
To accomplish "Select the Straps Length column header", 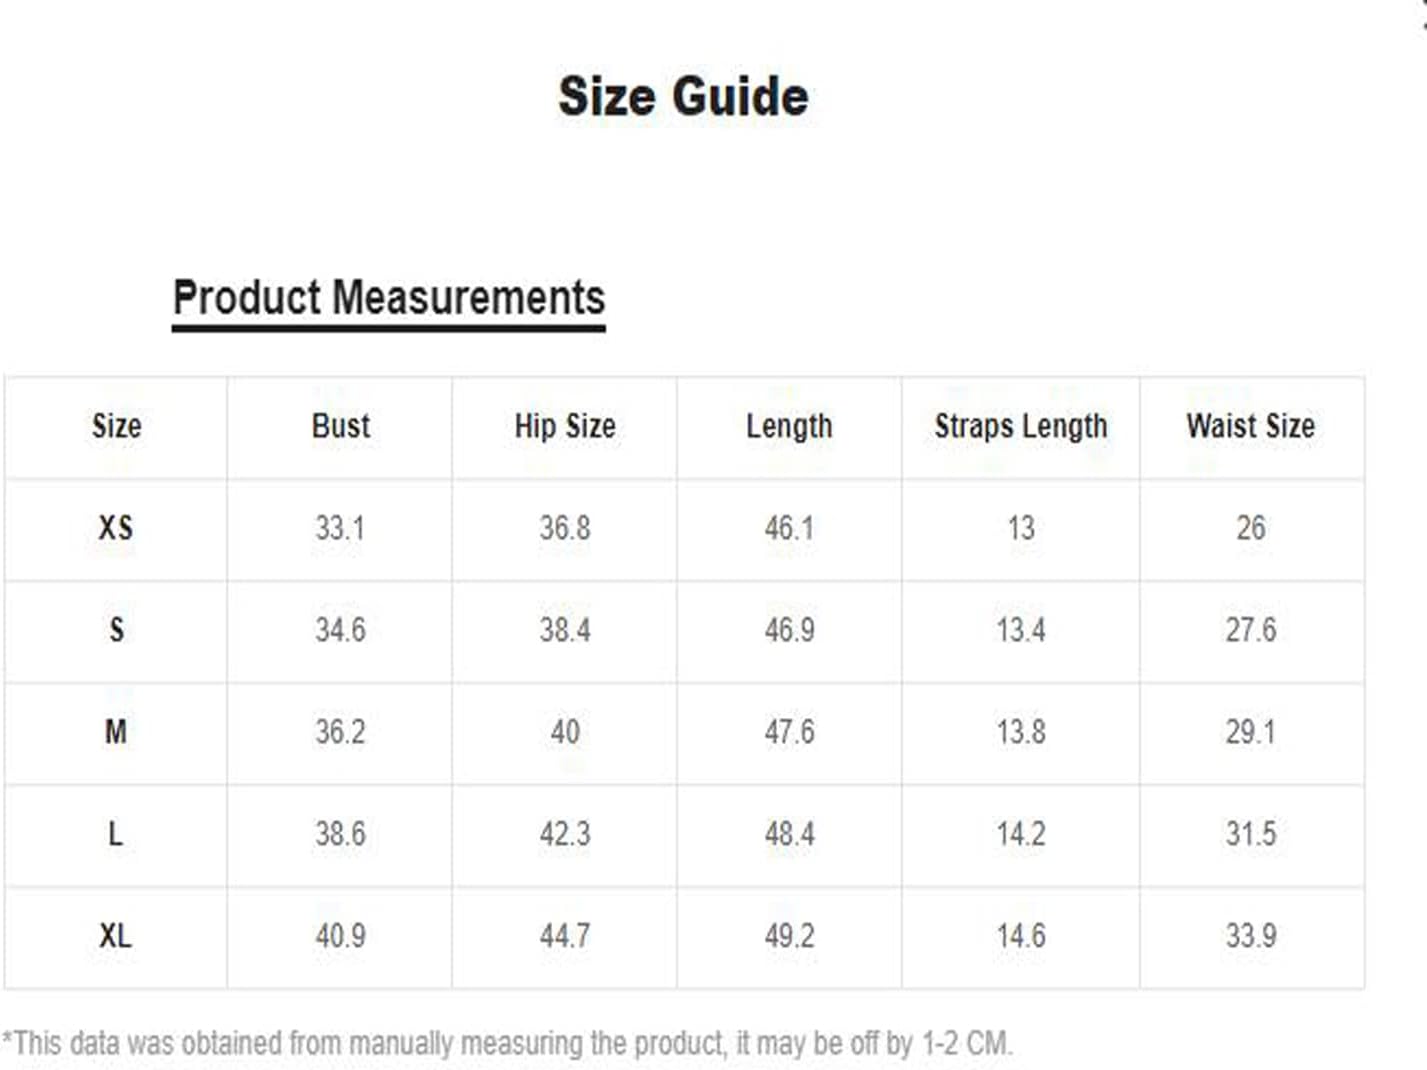I will coord(1021,426).
